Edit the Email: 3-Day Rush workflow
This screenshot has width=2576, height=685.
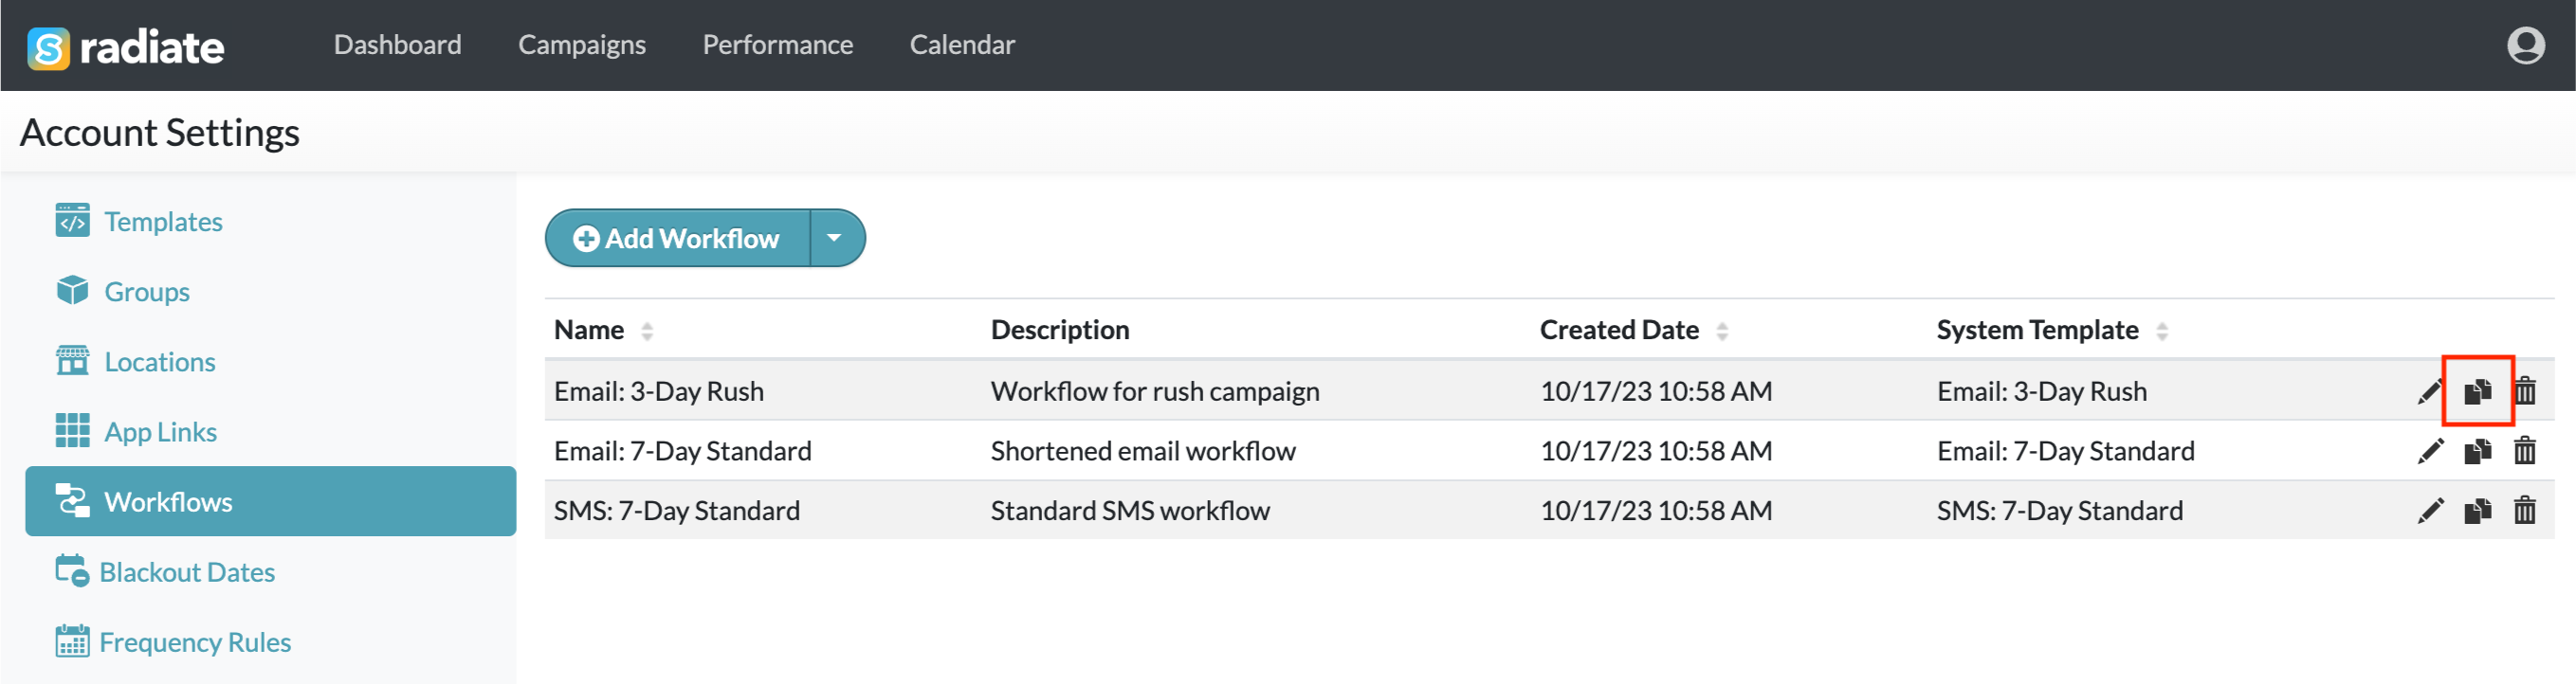tap(2429, 392)
